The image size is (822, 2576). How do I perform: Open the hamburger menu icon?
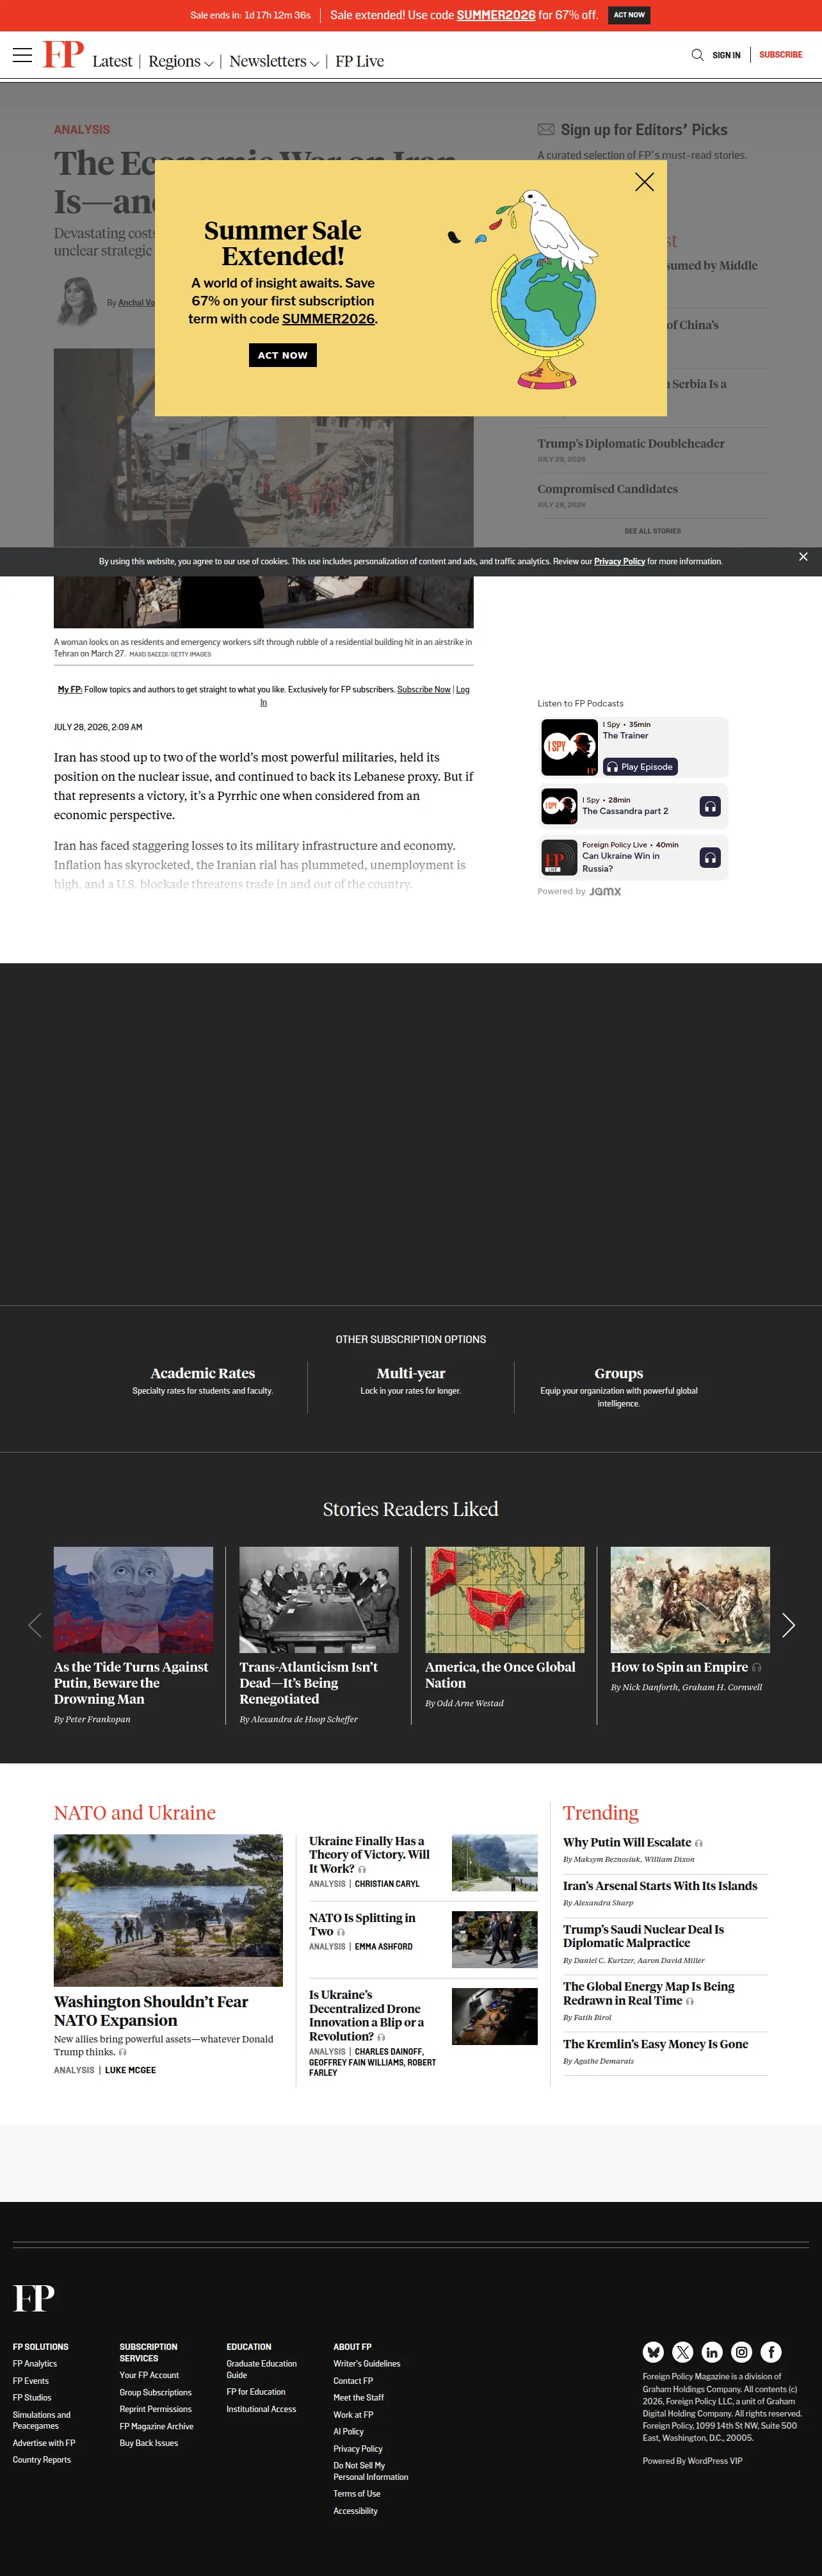22,55
